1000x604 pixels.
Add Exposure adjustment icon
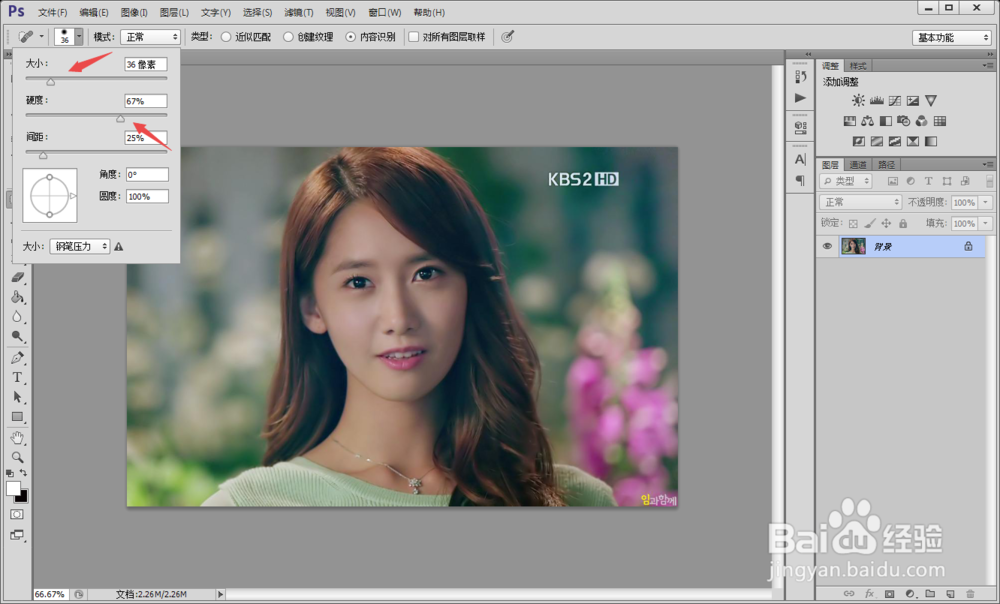coord(913,100)
